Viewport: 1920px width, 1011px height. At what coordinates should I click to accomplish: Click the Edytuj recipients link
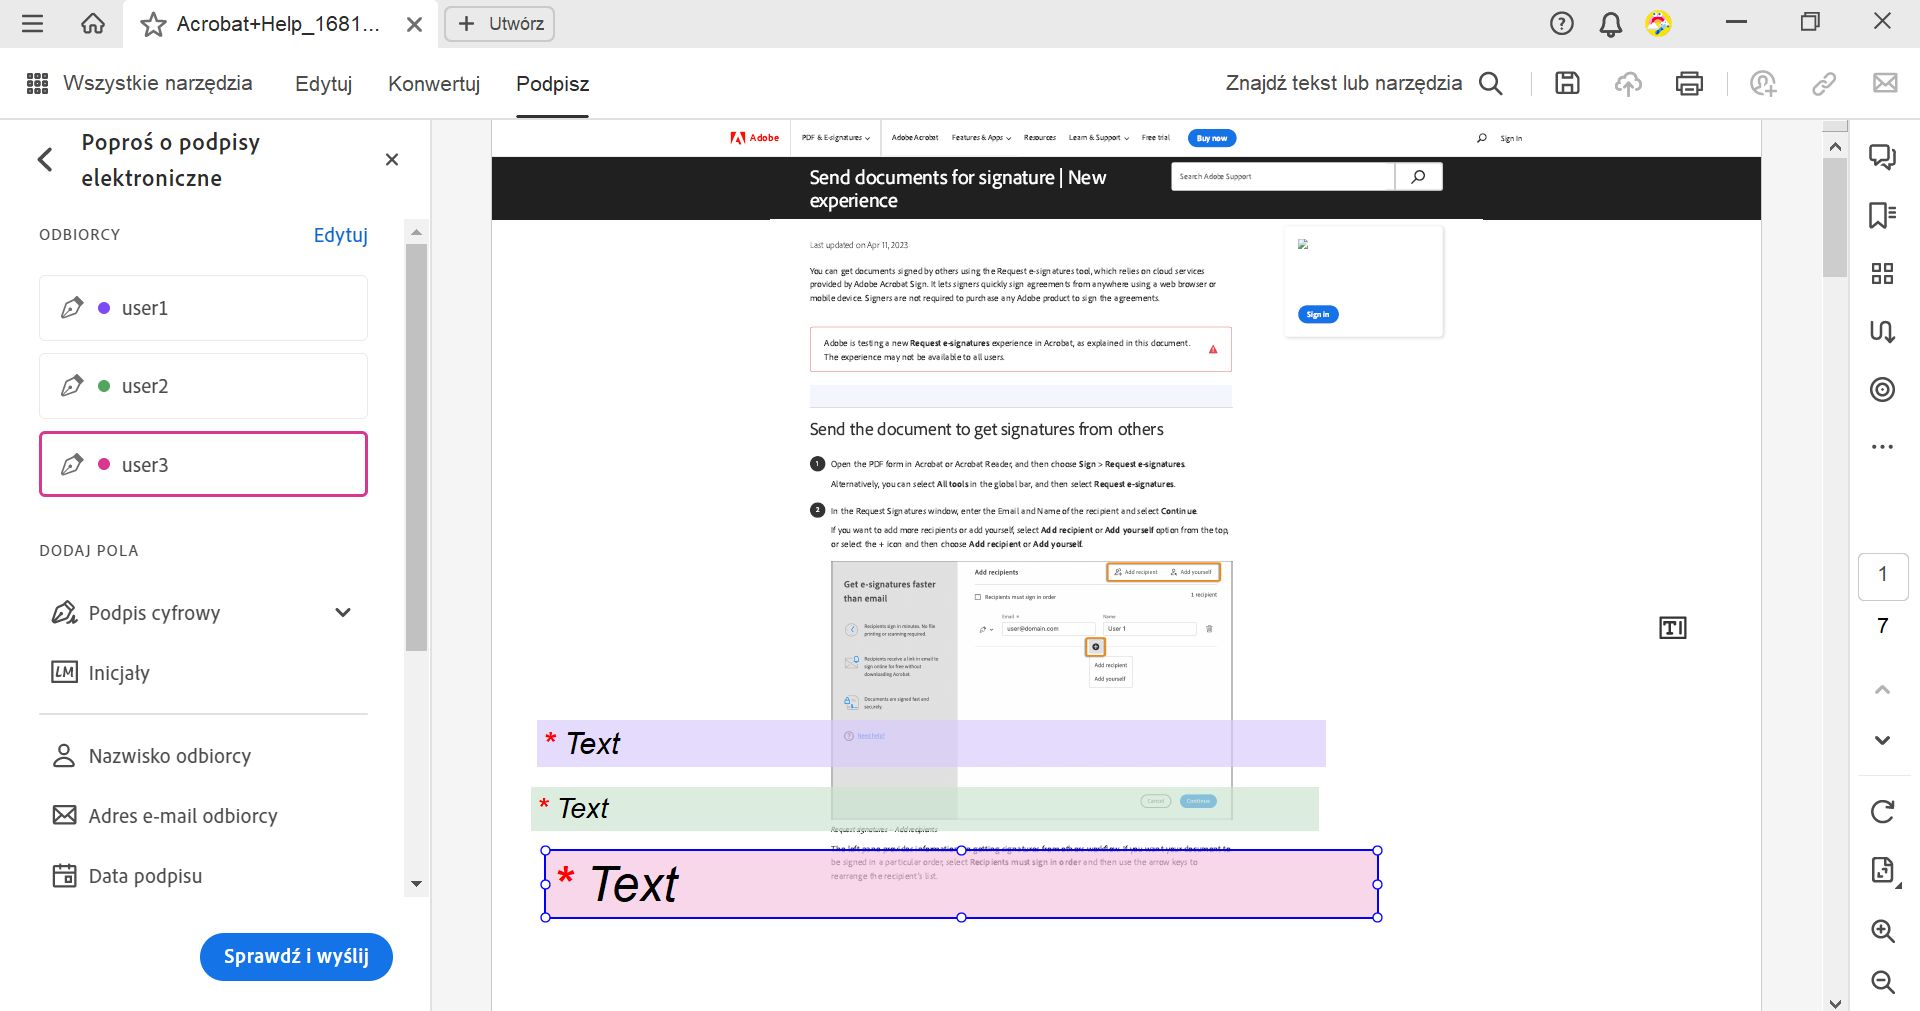coord(341,235)
